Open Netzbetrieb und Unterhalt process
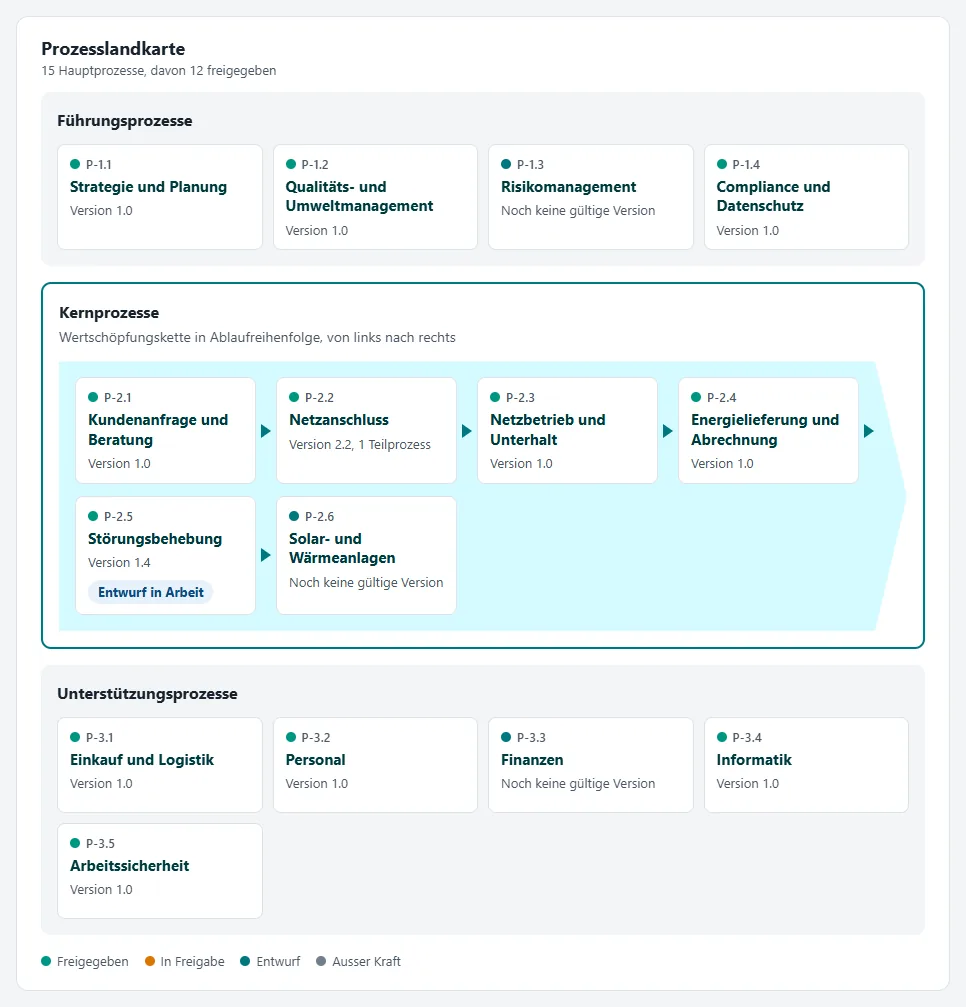 click(567, 430)
